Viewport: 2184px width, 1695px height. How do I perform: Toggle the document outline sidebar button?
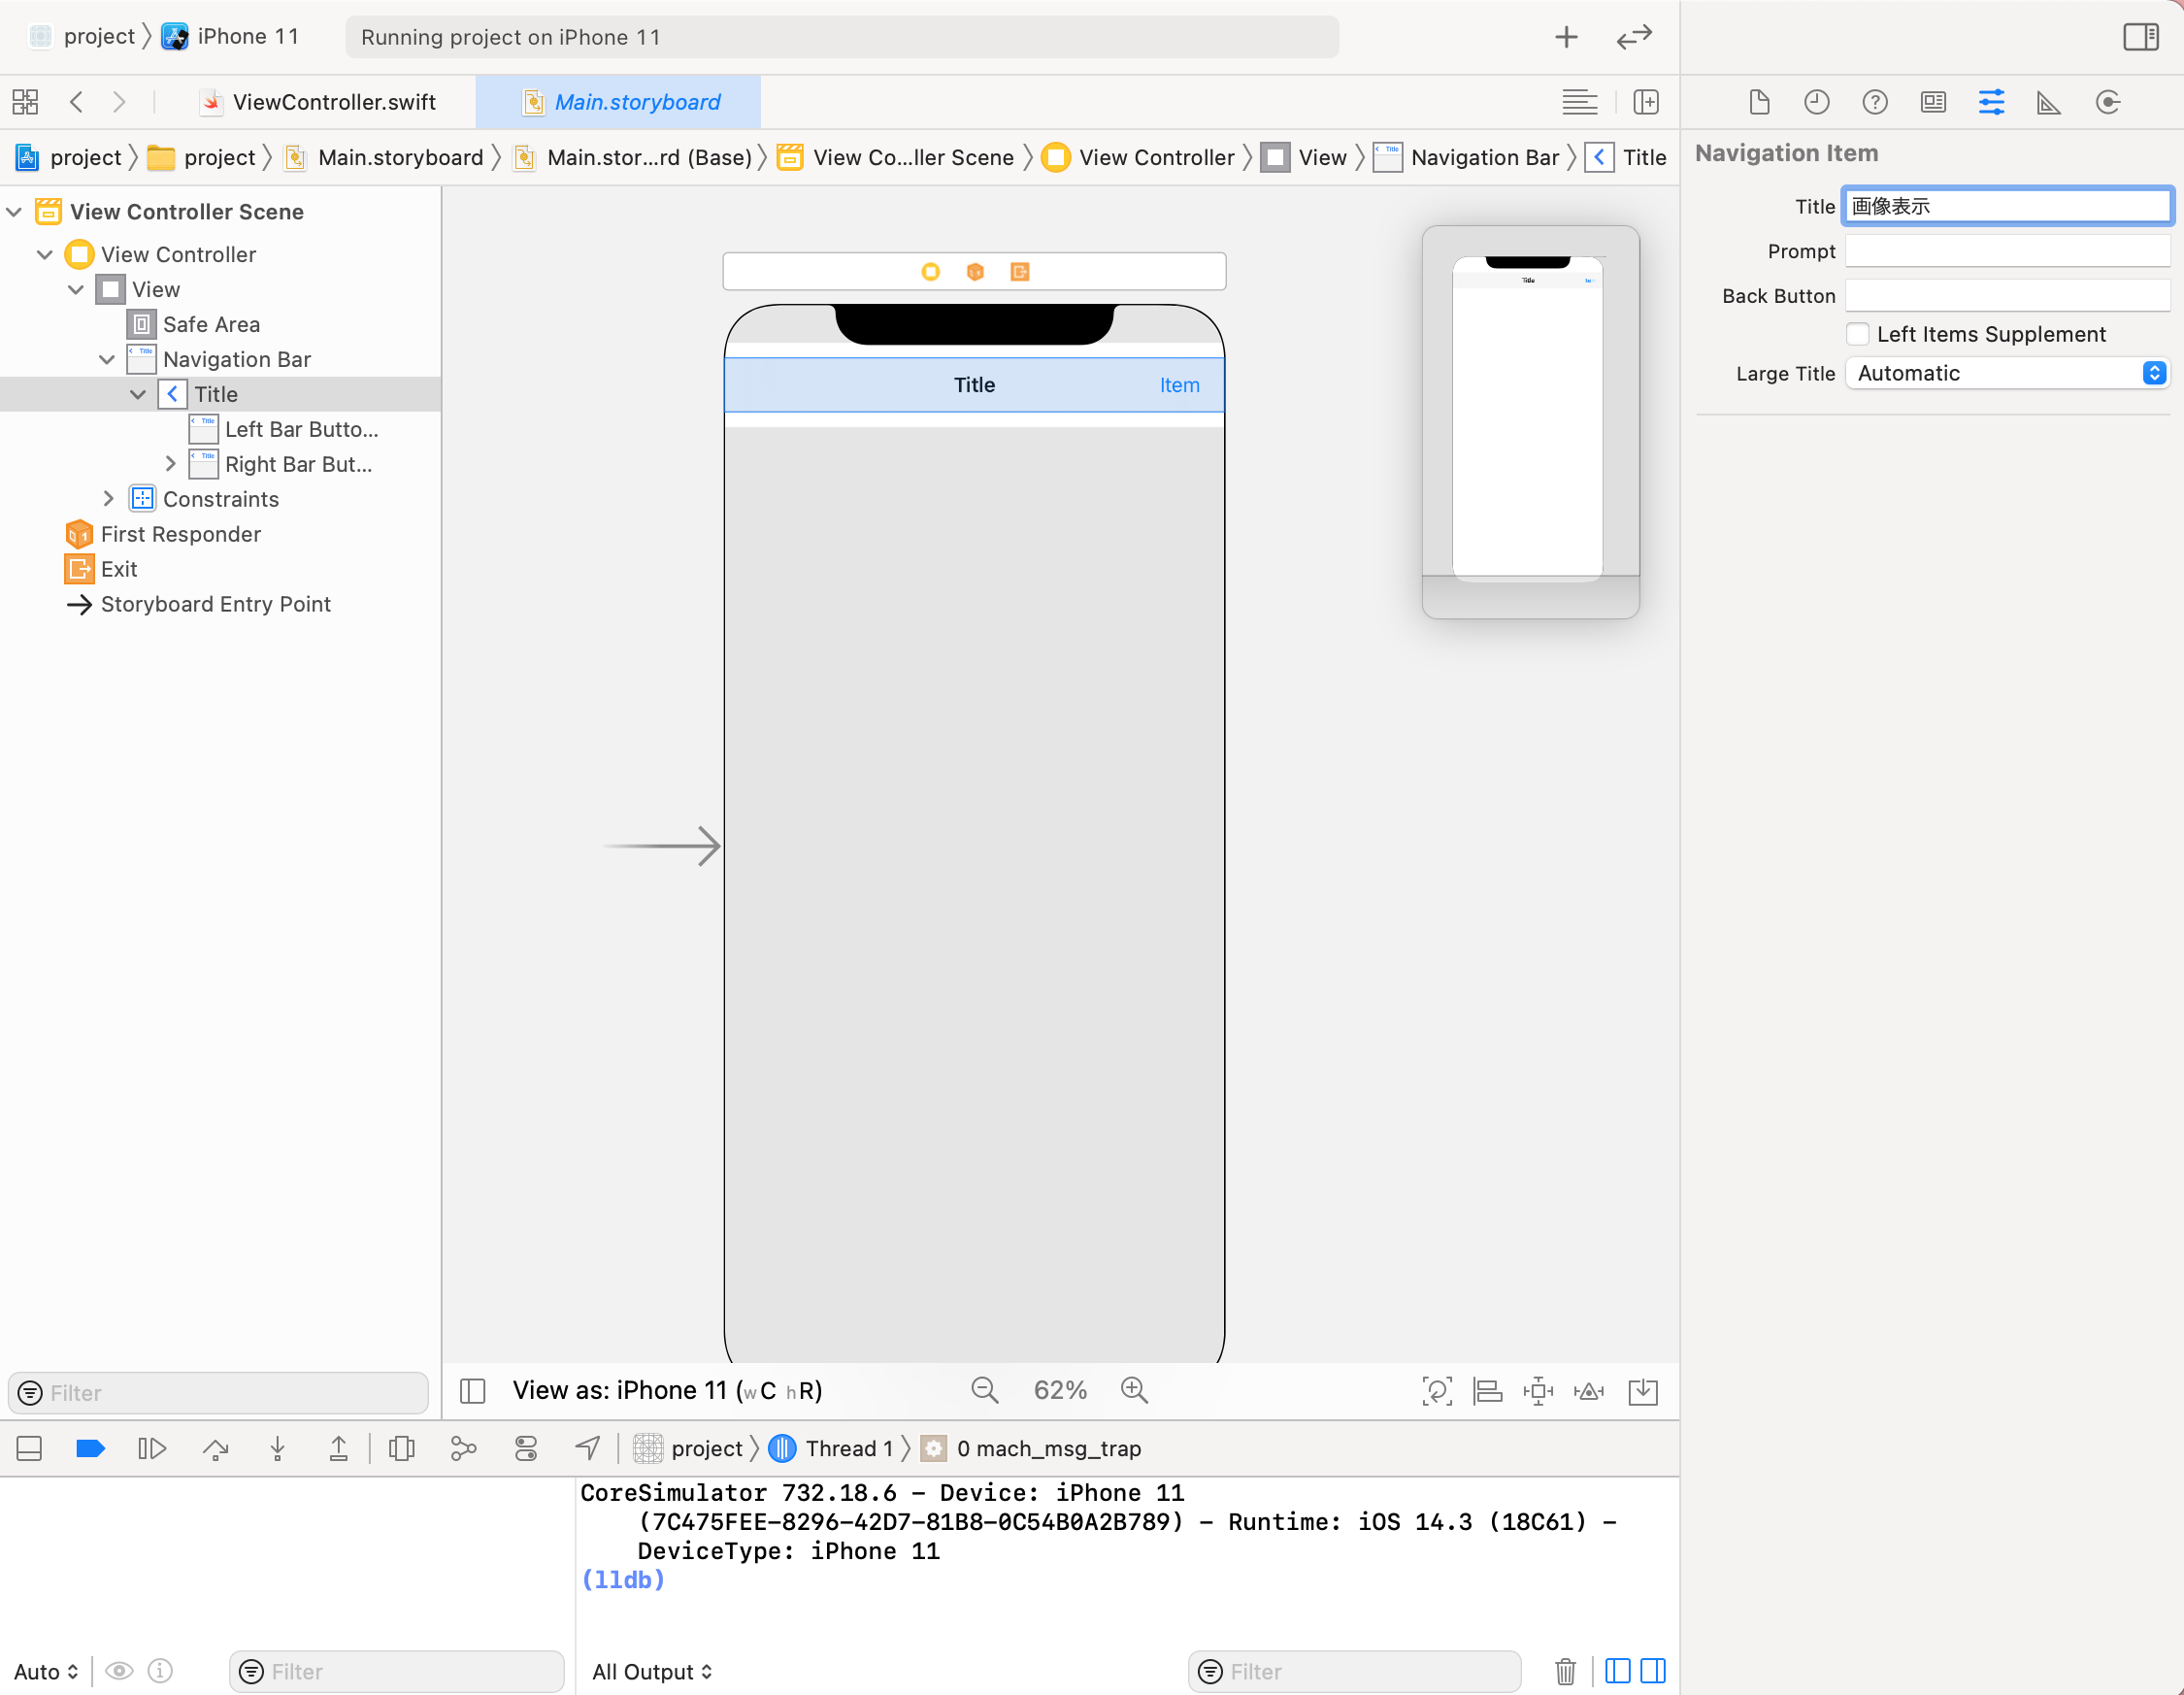tap(472, 1390)
